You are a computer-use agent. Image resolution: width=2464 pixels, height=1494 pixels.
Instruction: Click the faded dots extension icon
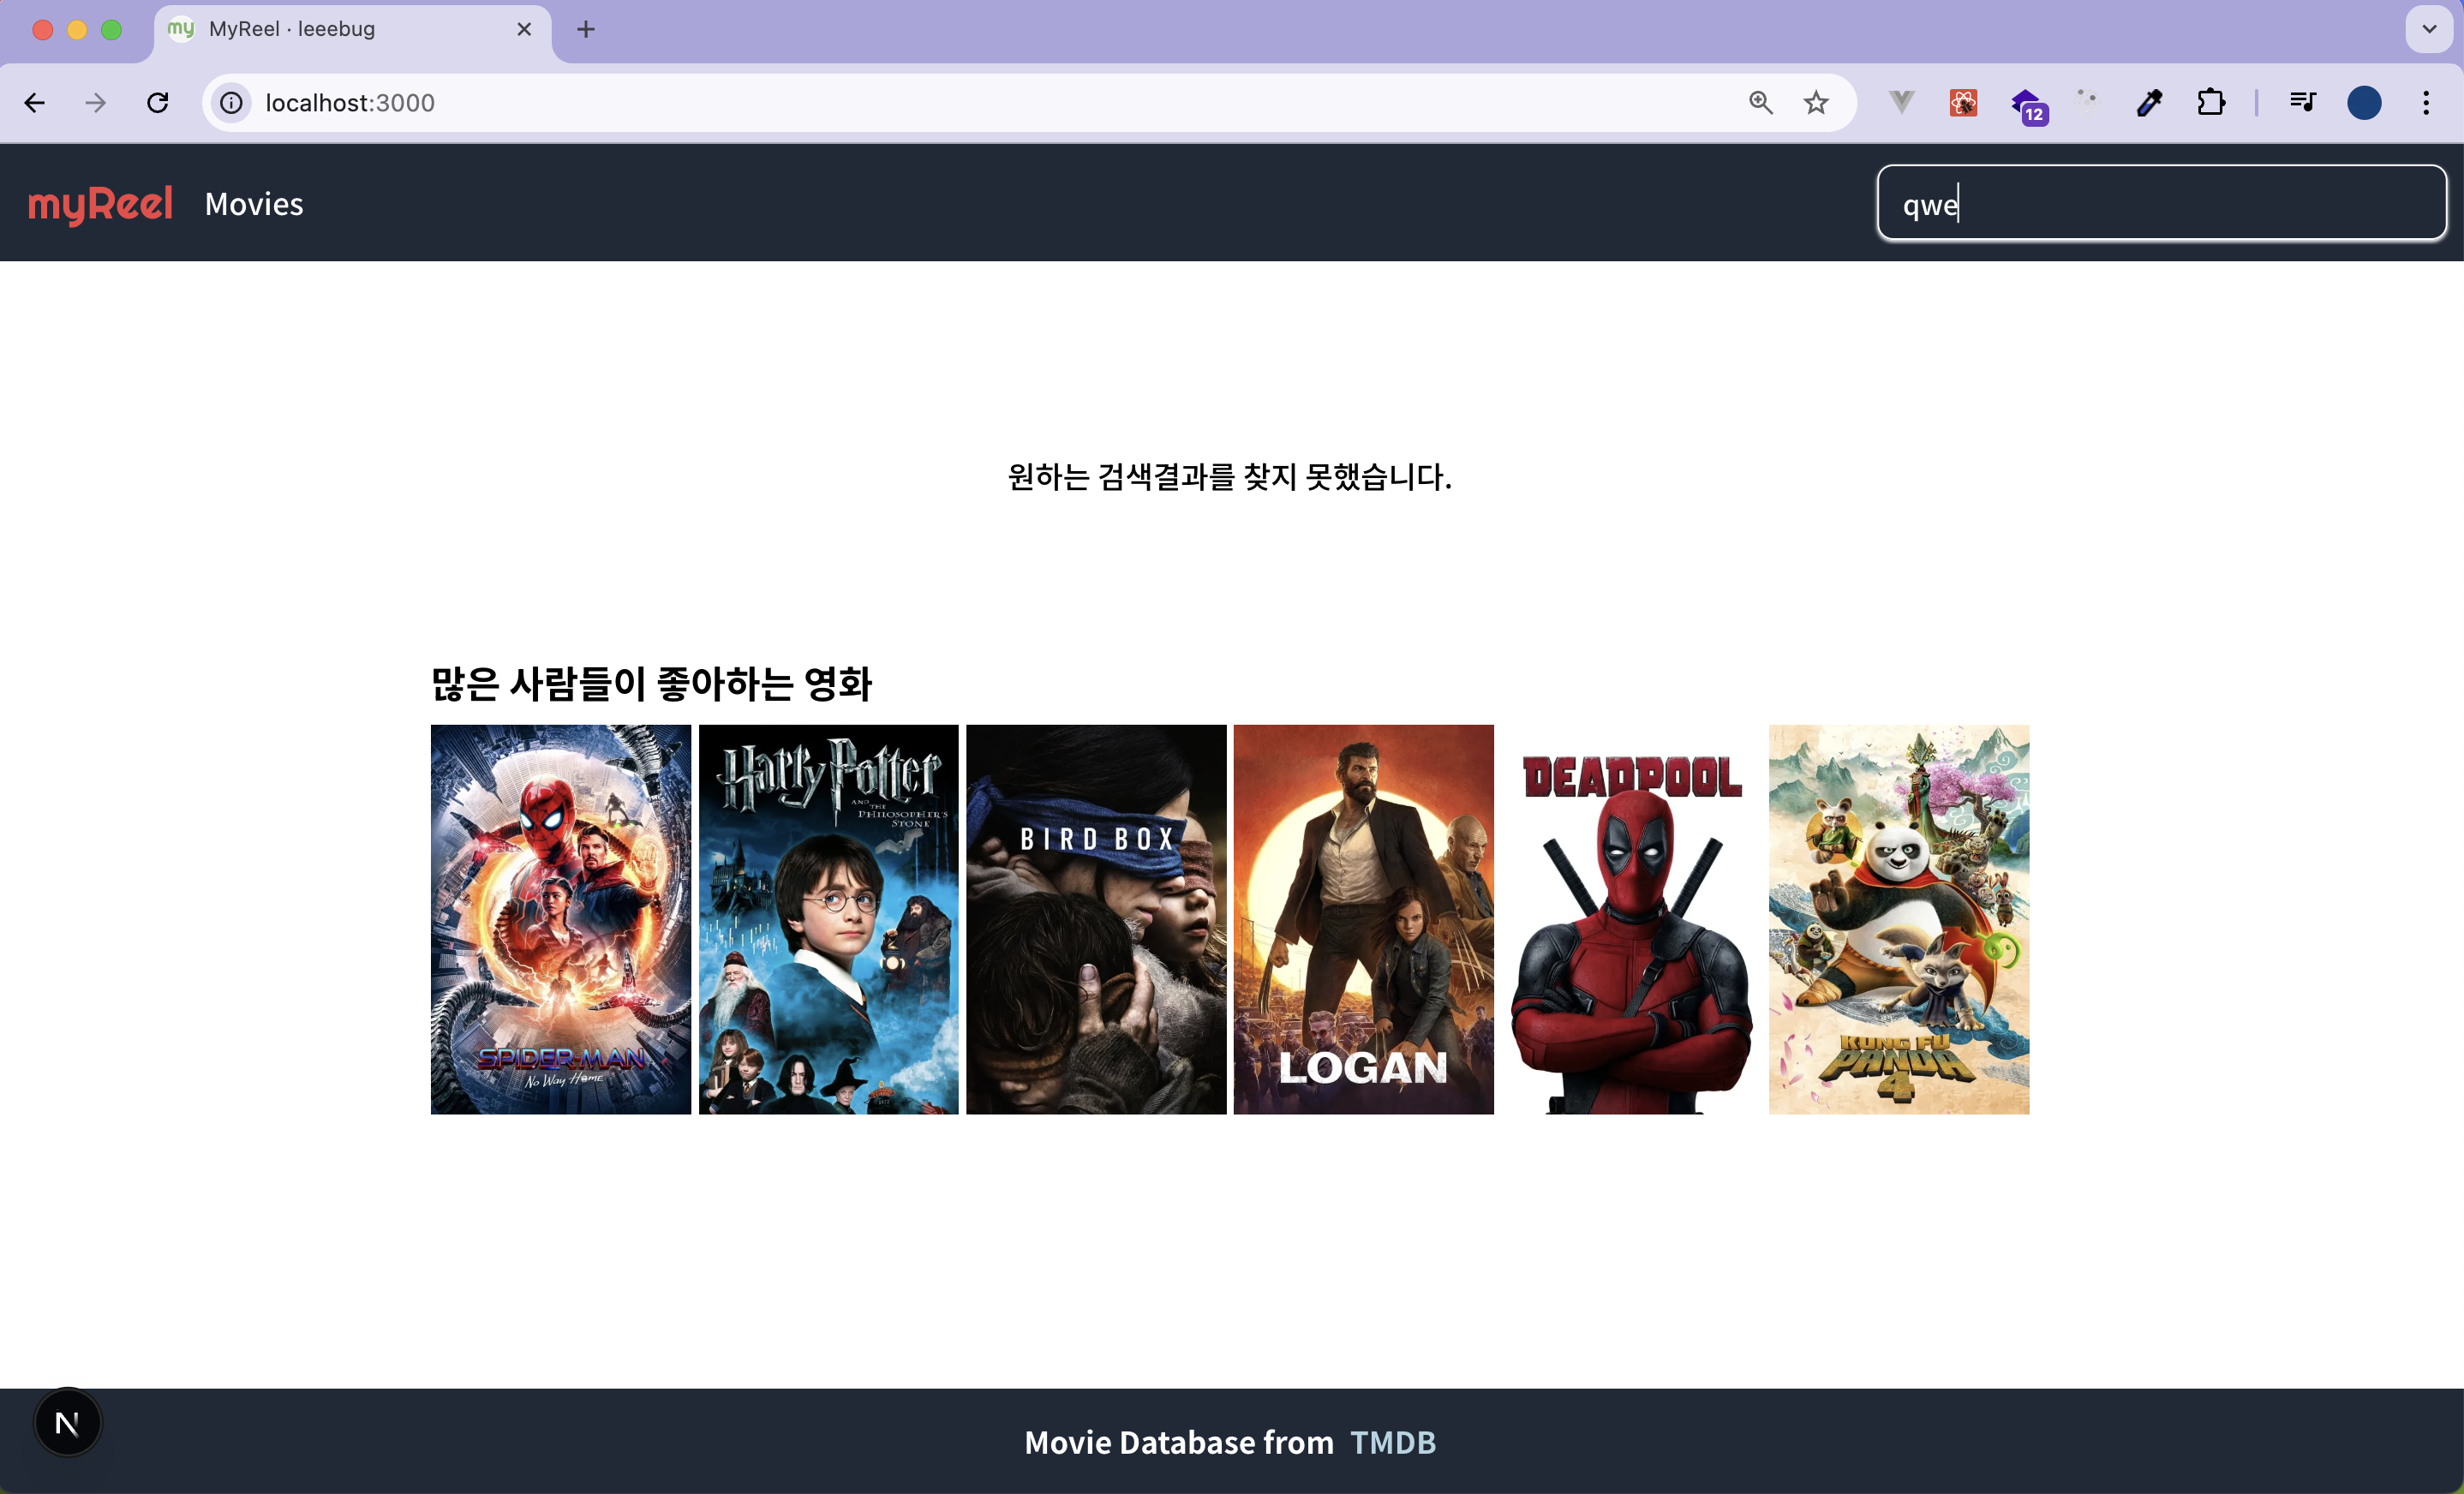click(2087, 102)
